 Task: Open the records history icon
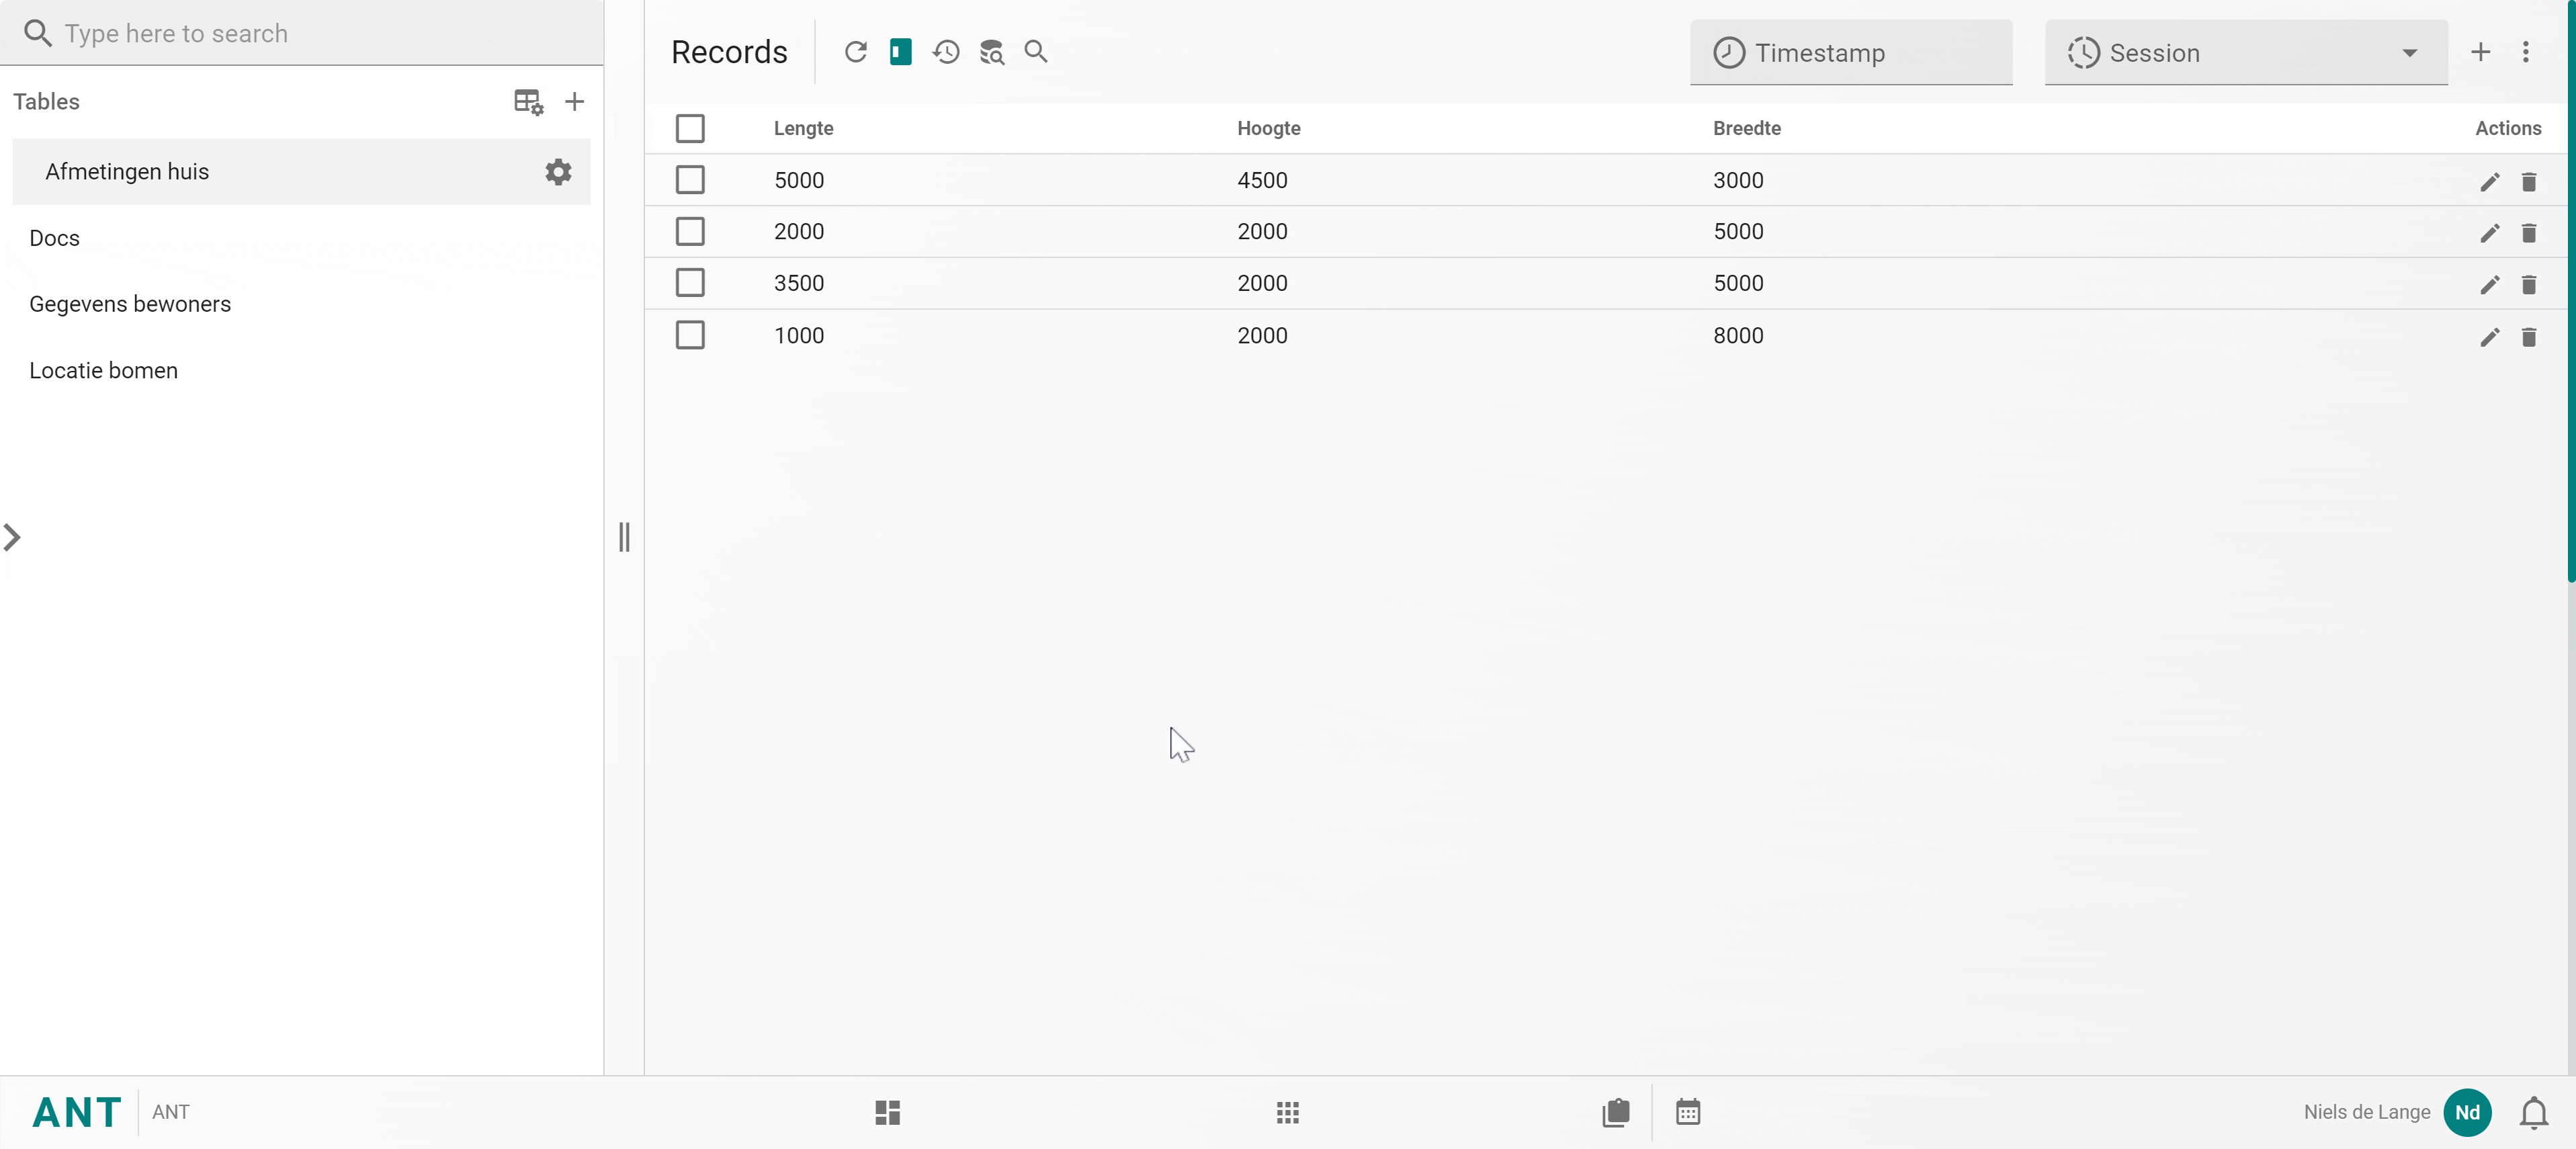pyautogui.click(x=946, y=52)
